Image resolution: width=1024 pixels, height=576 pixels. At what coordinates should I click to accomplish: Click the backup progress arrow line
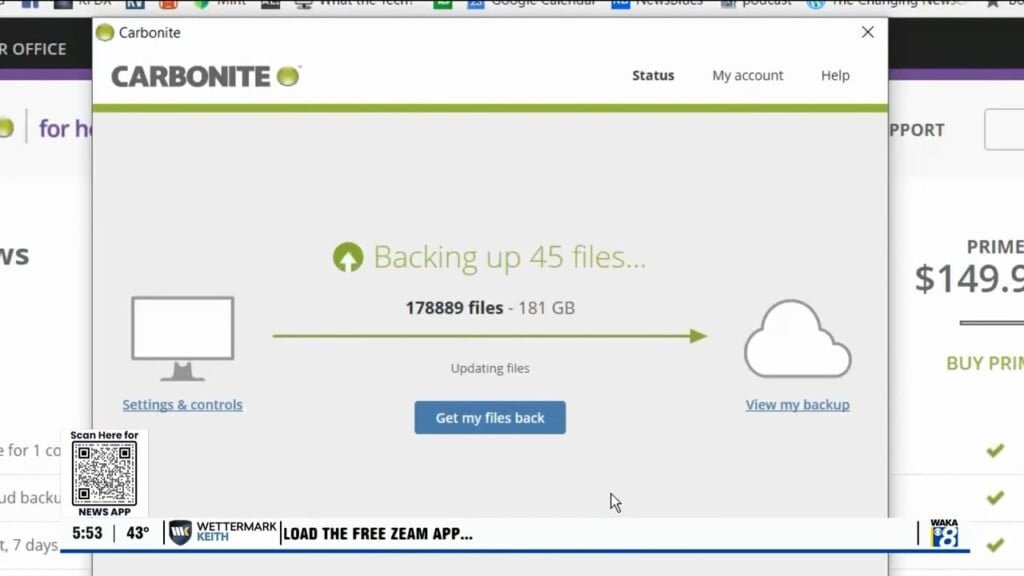tap(490, 336)
